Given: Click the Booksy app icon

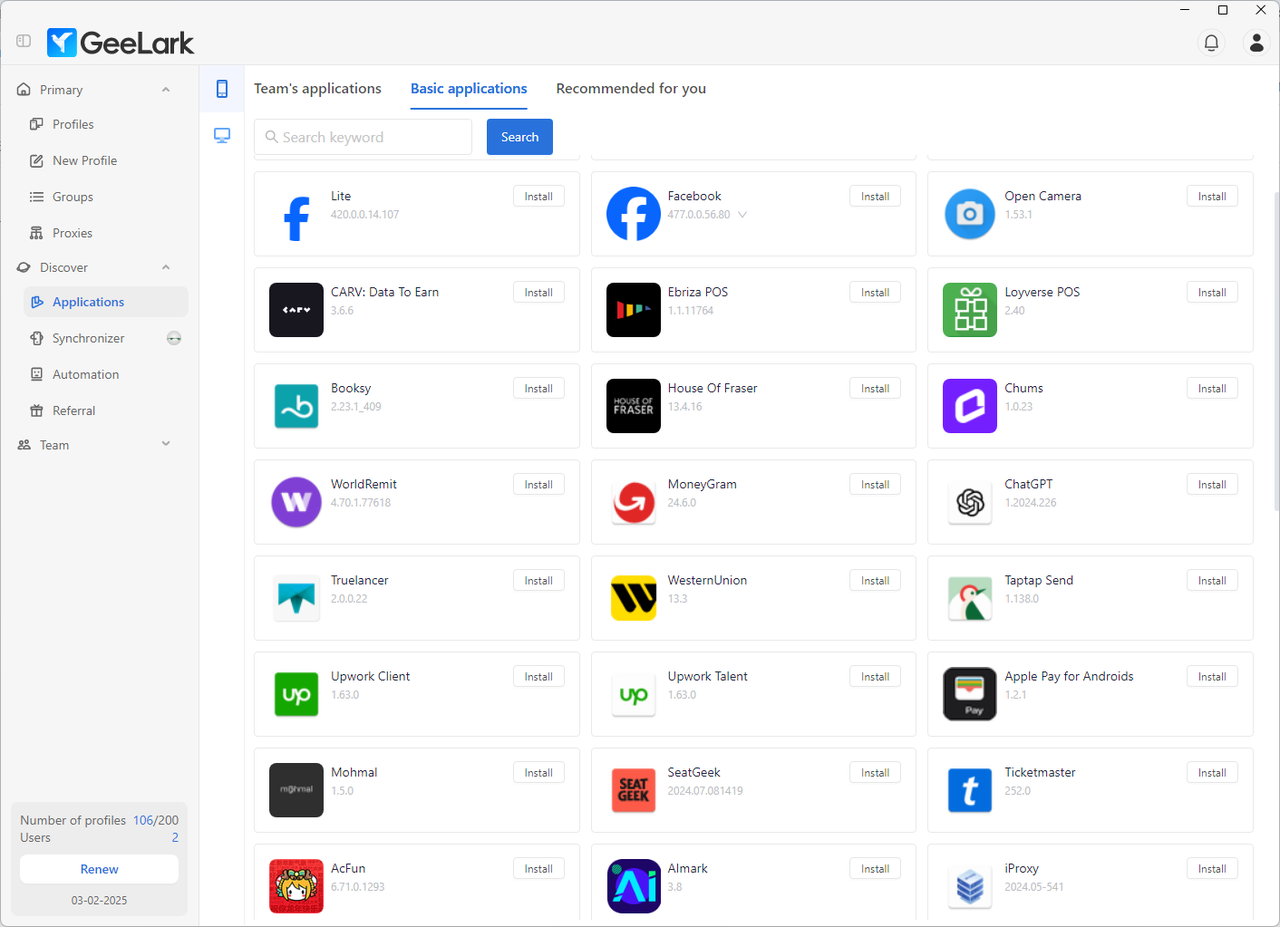Looking at the screenshot, I should (296, 406).
